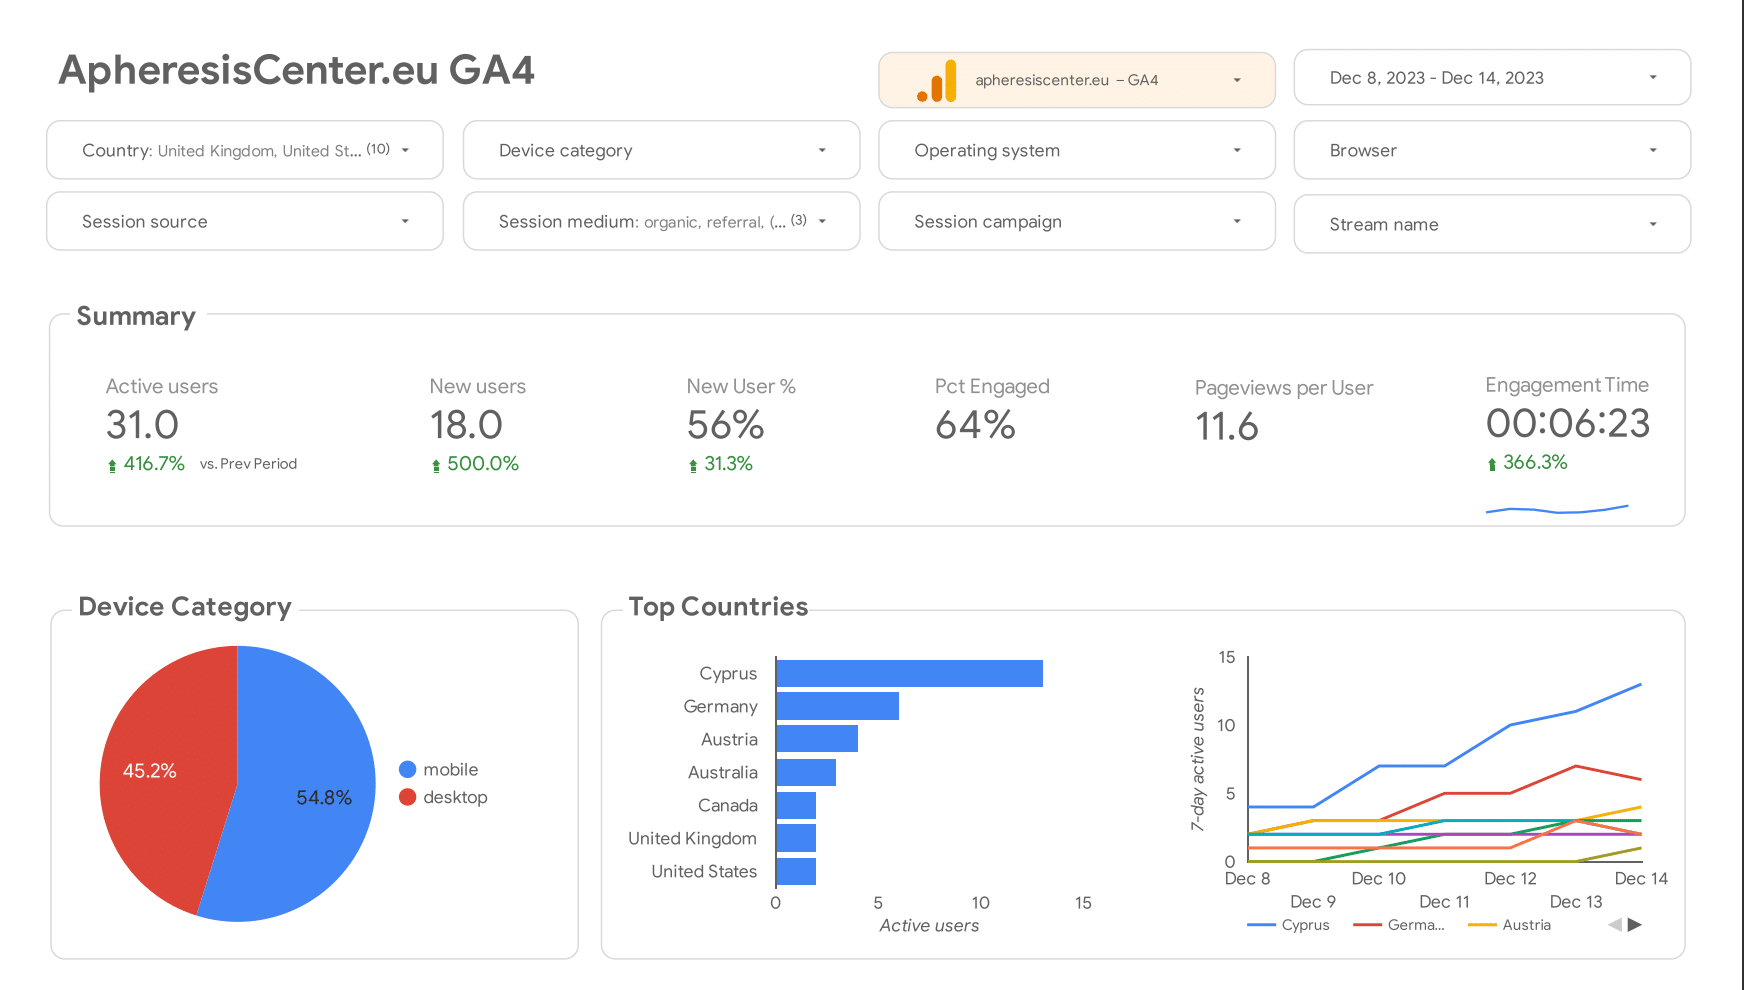The image size is (1744, 990).
Task: Select the Austria bar in bar chart
Action: click(x=817, y=739)
